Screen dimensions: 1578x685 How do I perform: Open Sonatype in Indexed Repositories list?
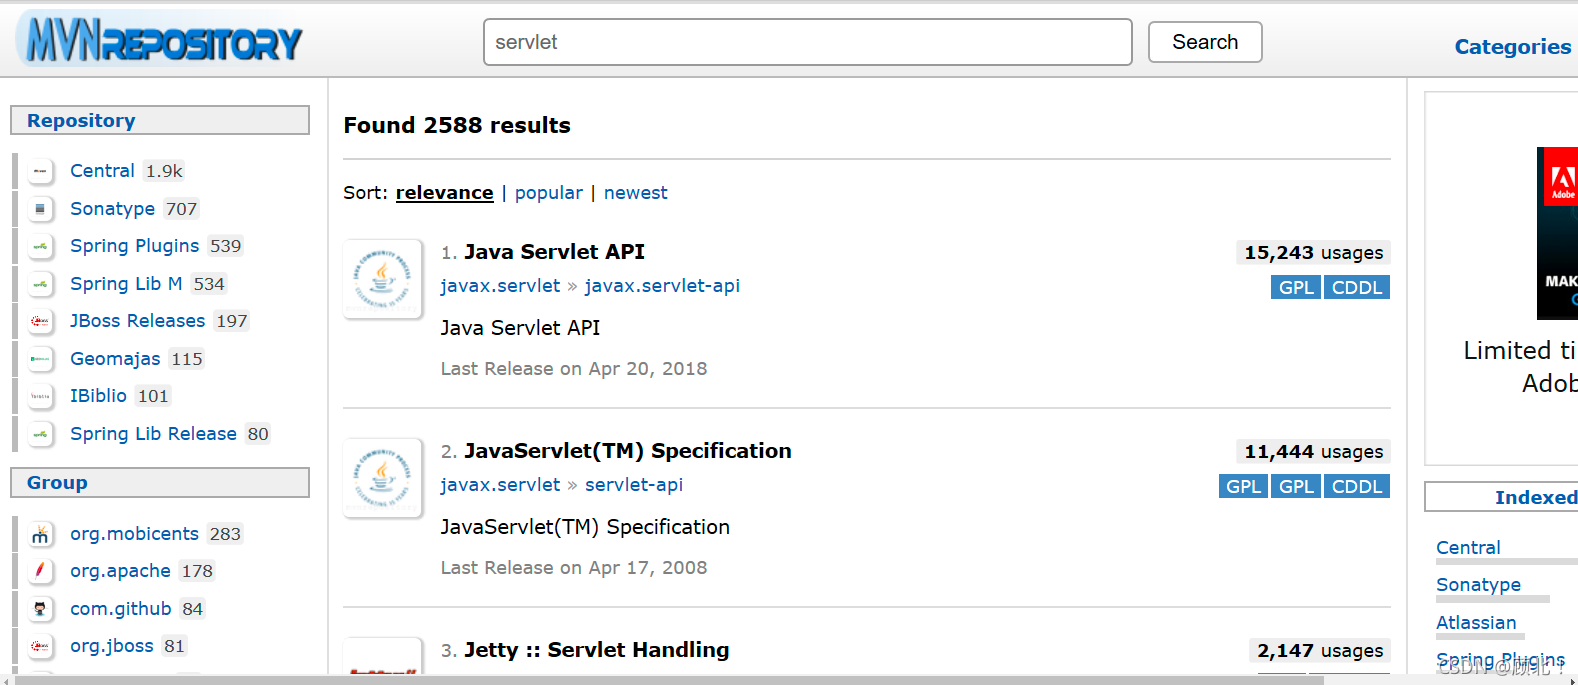(1478, 585)
